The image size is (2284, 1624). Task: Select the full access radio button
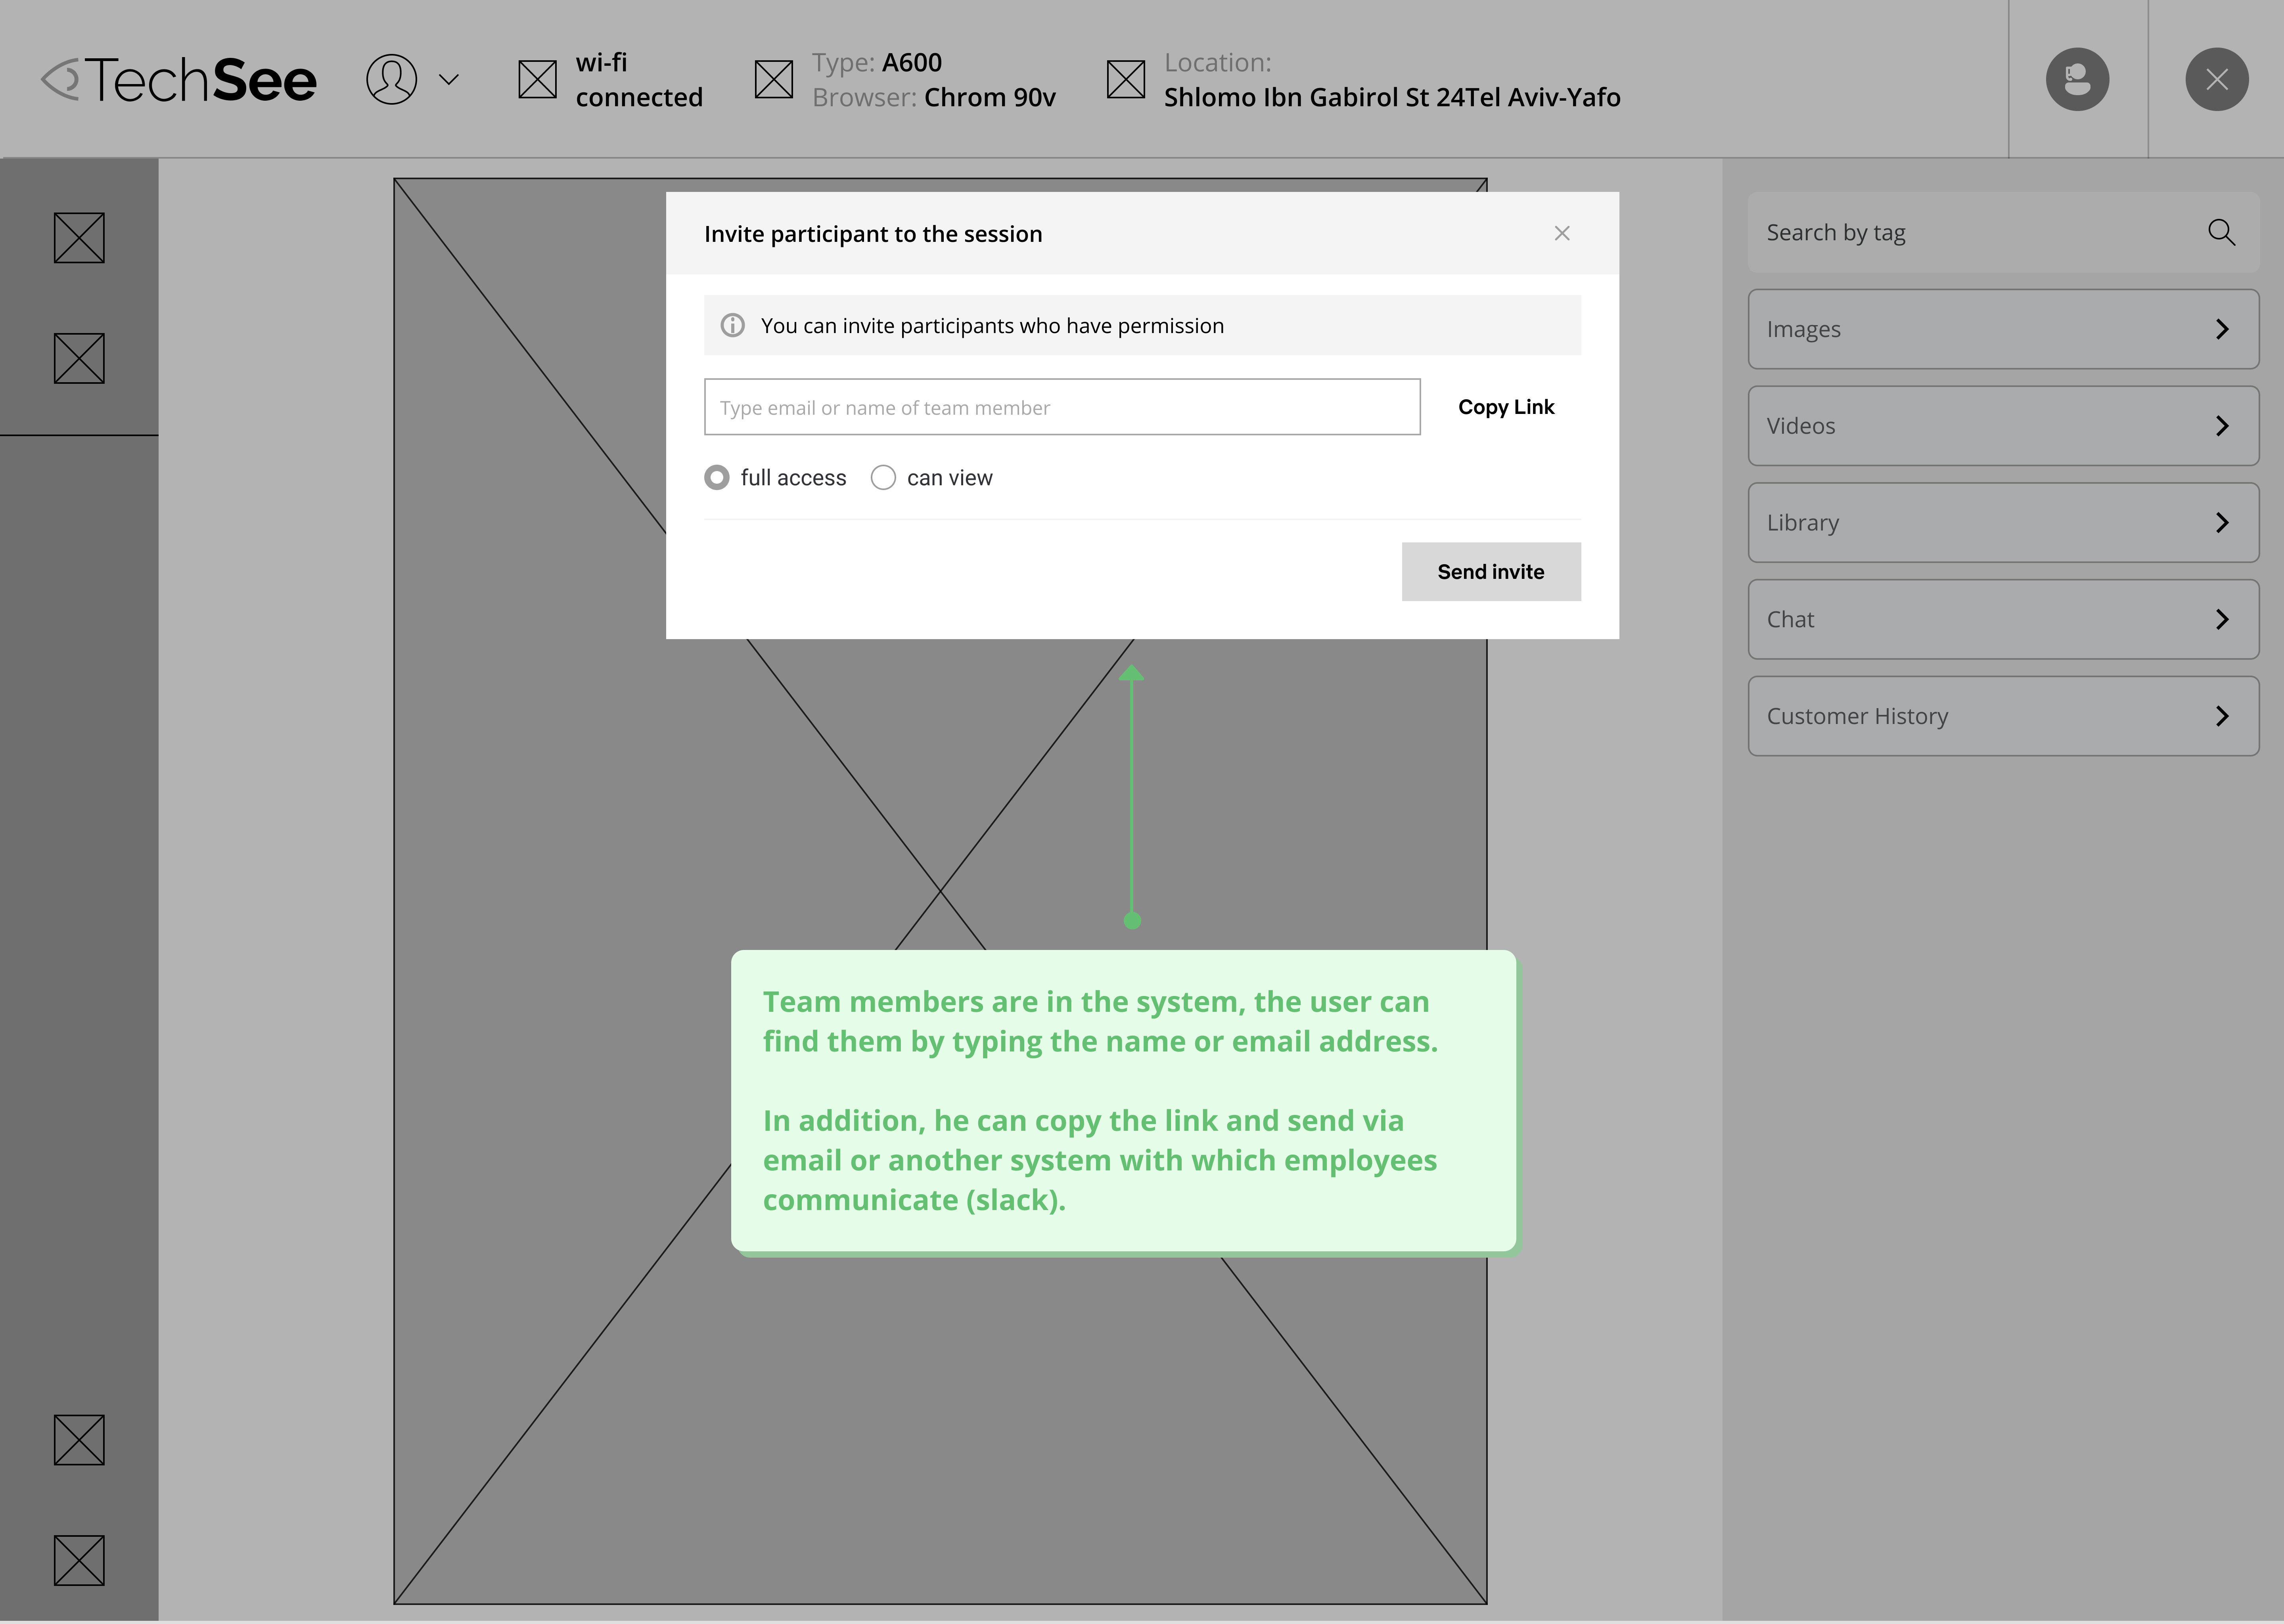[716, 478]
